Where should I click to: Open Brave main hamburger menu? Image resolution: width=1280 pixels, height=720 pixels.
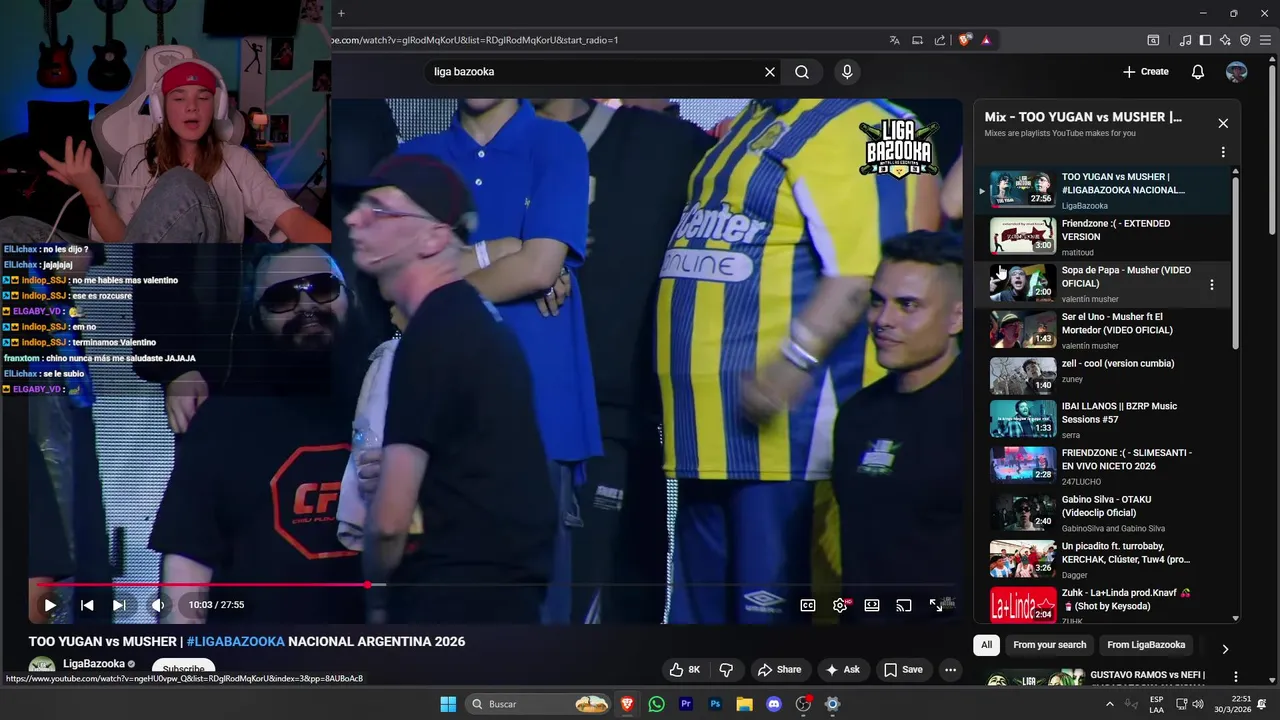[1265, 40]
